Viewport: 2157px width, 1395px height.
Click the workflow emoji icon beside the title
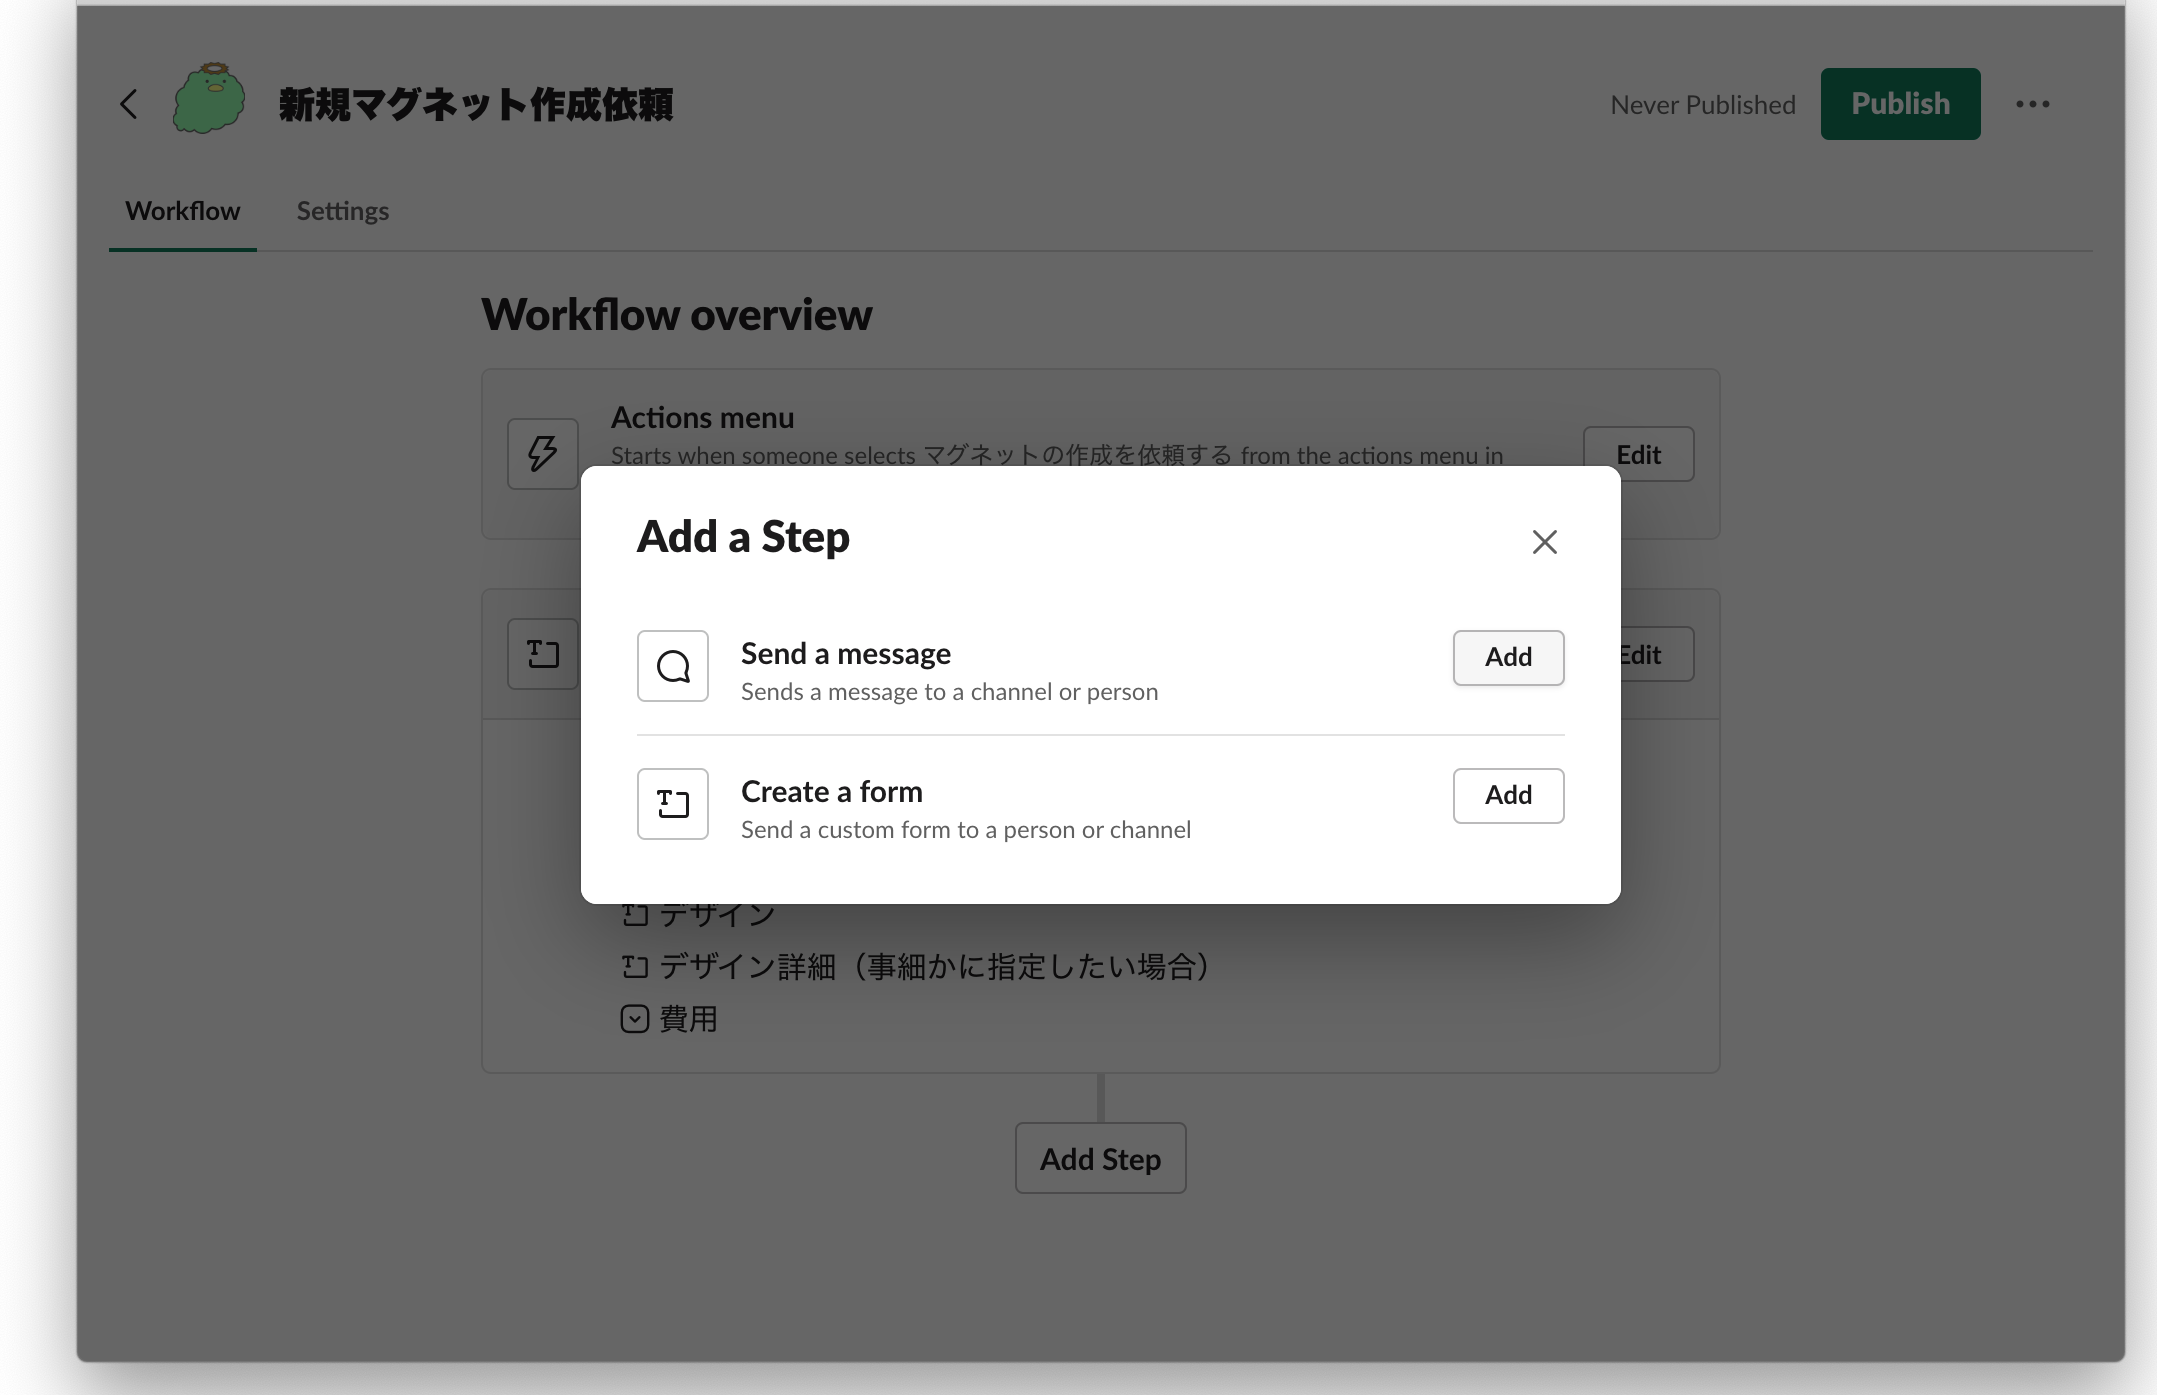208,100
